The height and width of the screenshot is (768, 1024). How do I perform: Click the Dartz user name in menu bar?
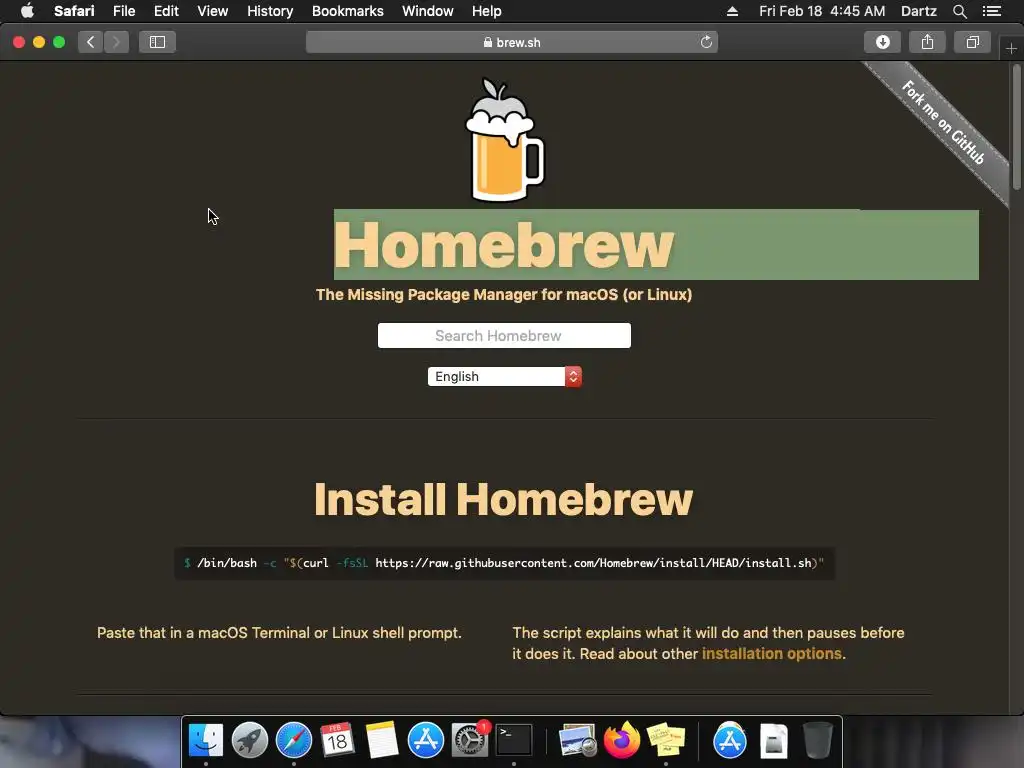pos(918,11)
